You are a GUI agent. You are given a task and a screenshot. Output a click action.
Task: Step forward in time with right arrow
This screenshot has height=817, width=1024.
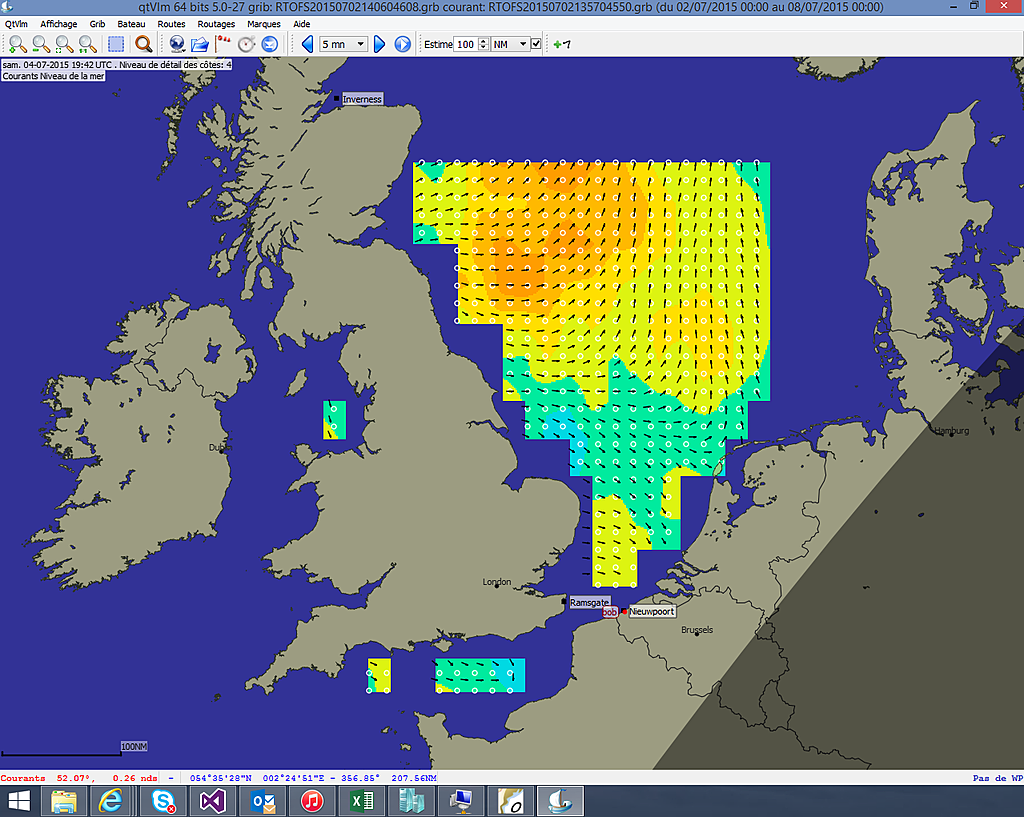point(379,44)
